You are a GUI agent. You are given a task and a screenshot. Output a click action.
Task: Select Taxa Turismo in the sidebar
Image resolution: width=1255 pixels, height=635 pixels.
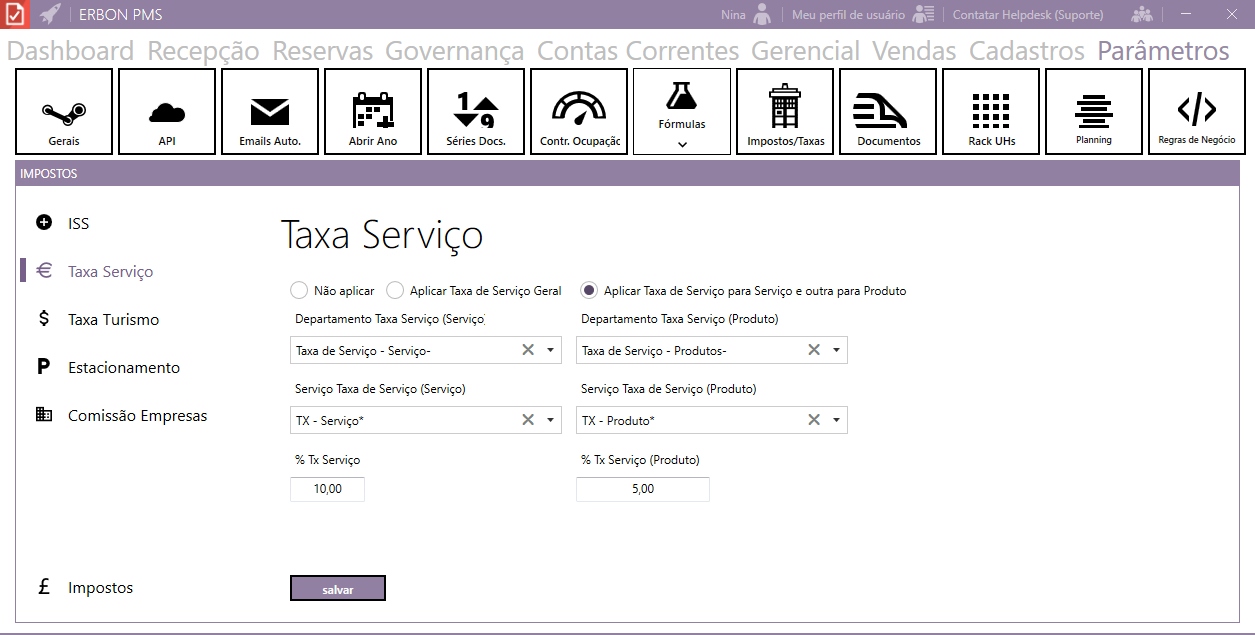[113, 320]
